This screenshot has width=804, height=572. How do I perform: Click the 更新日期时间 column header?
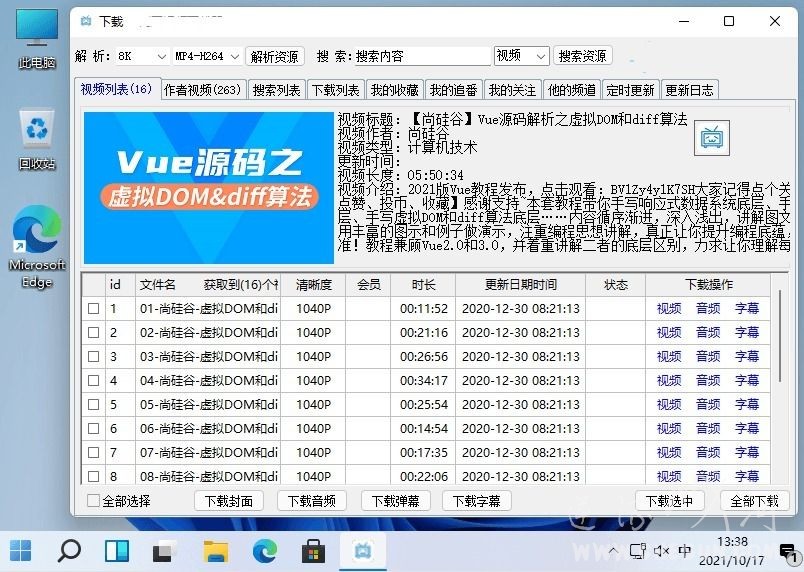(520, 285)
